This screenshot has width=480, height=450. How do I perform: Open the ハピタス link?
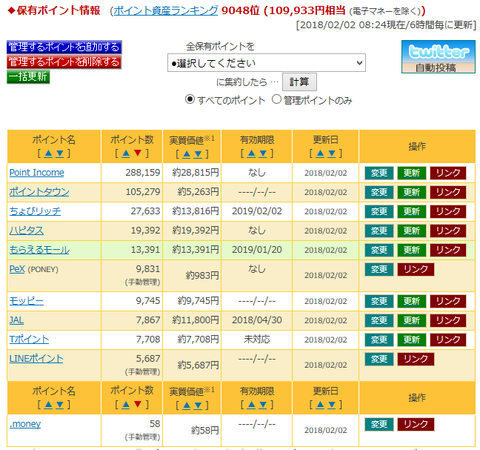26,231
